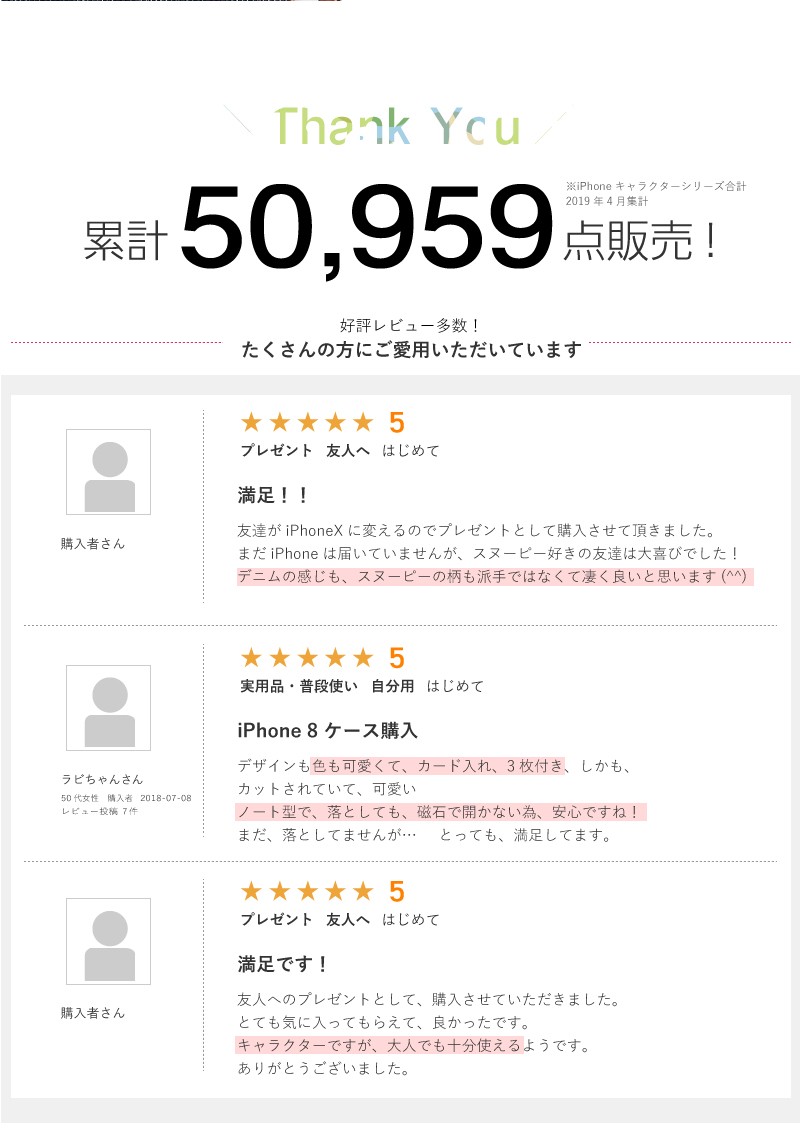The image size is (800, 1141).
Task: Click ラビちゃんさん's profile avatar icon
Action: coord(108,708)
